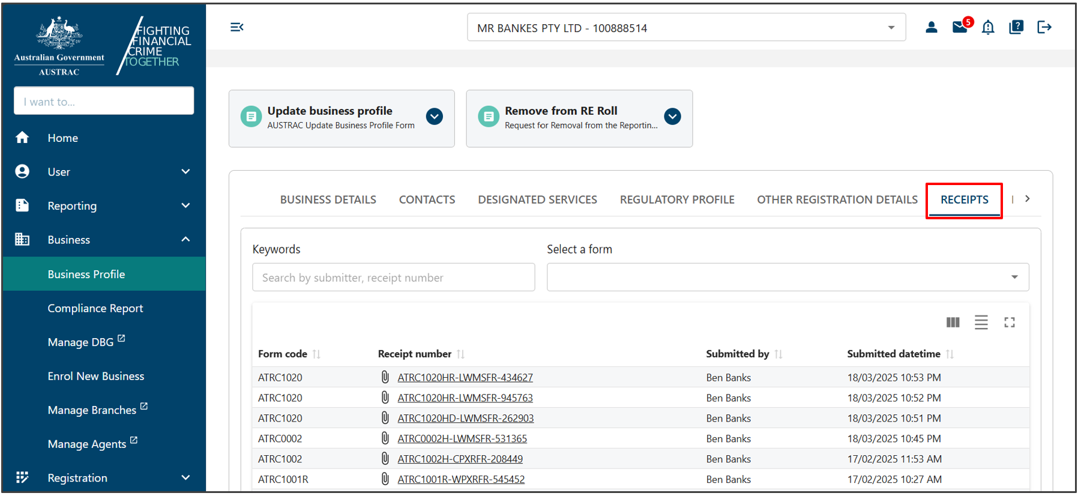Click the Remove from RE Roll form icon
Image resolution: width=1081 pixels, height=501 pixels.
[488, 116]
